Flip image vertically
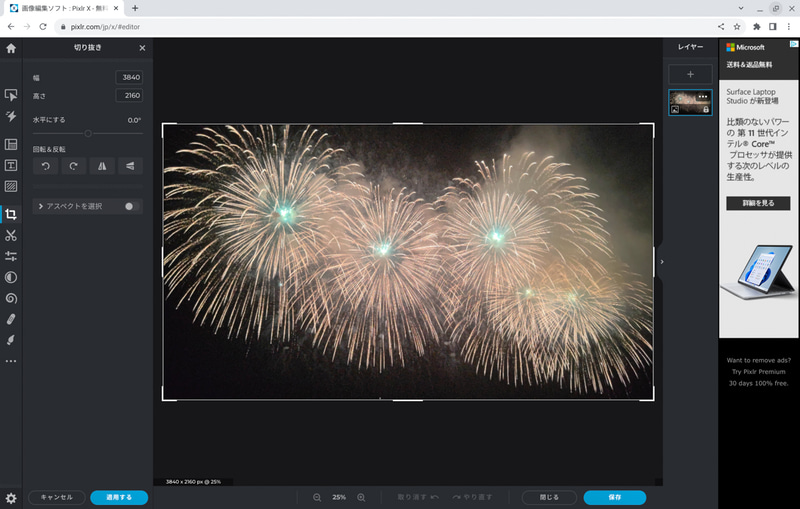The height and width of the screenshot is (509, 800). coord(130,166)
